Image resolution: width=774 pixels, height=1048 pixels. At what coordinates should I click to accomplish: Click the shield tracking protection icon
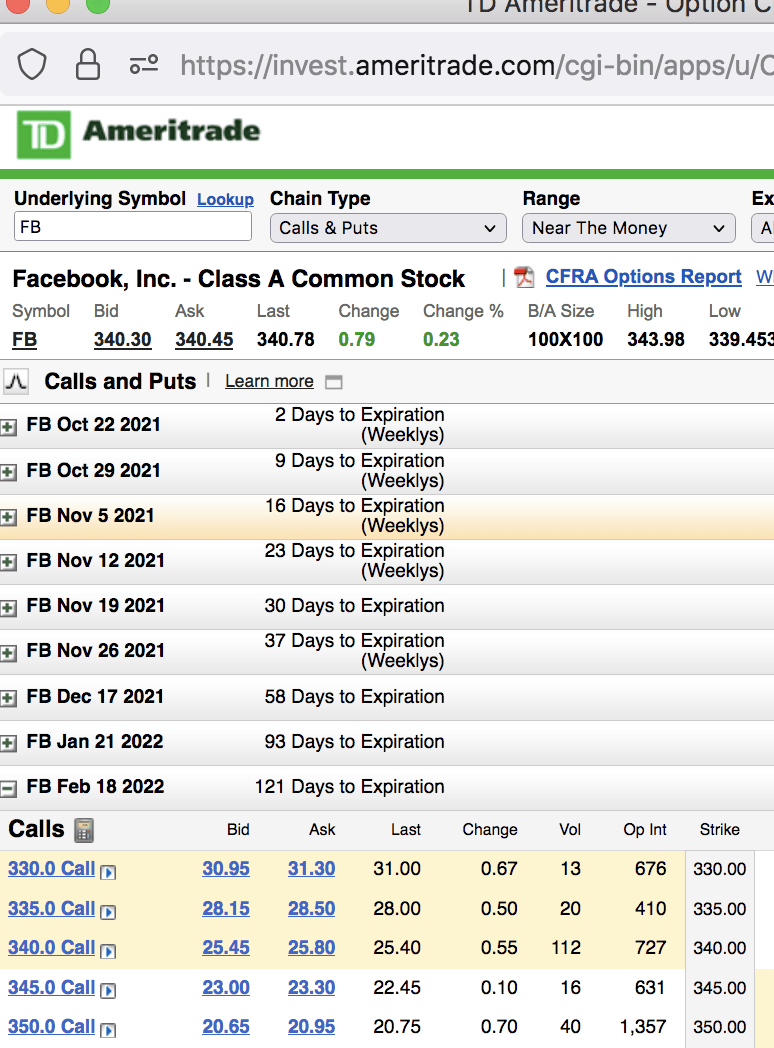coord(33,65)
